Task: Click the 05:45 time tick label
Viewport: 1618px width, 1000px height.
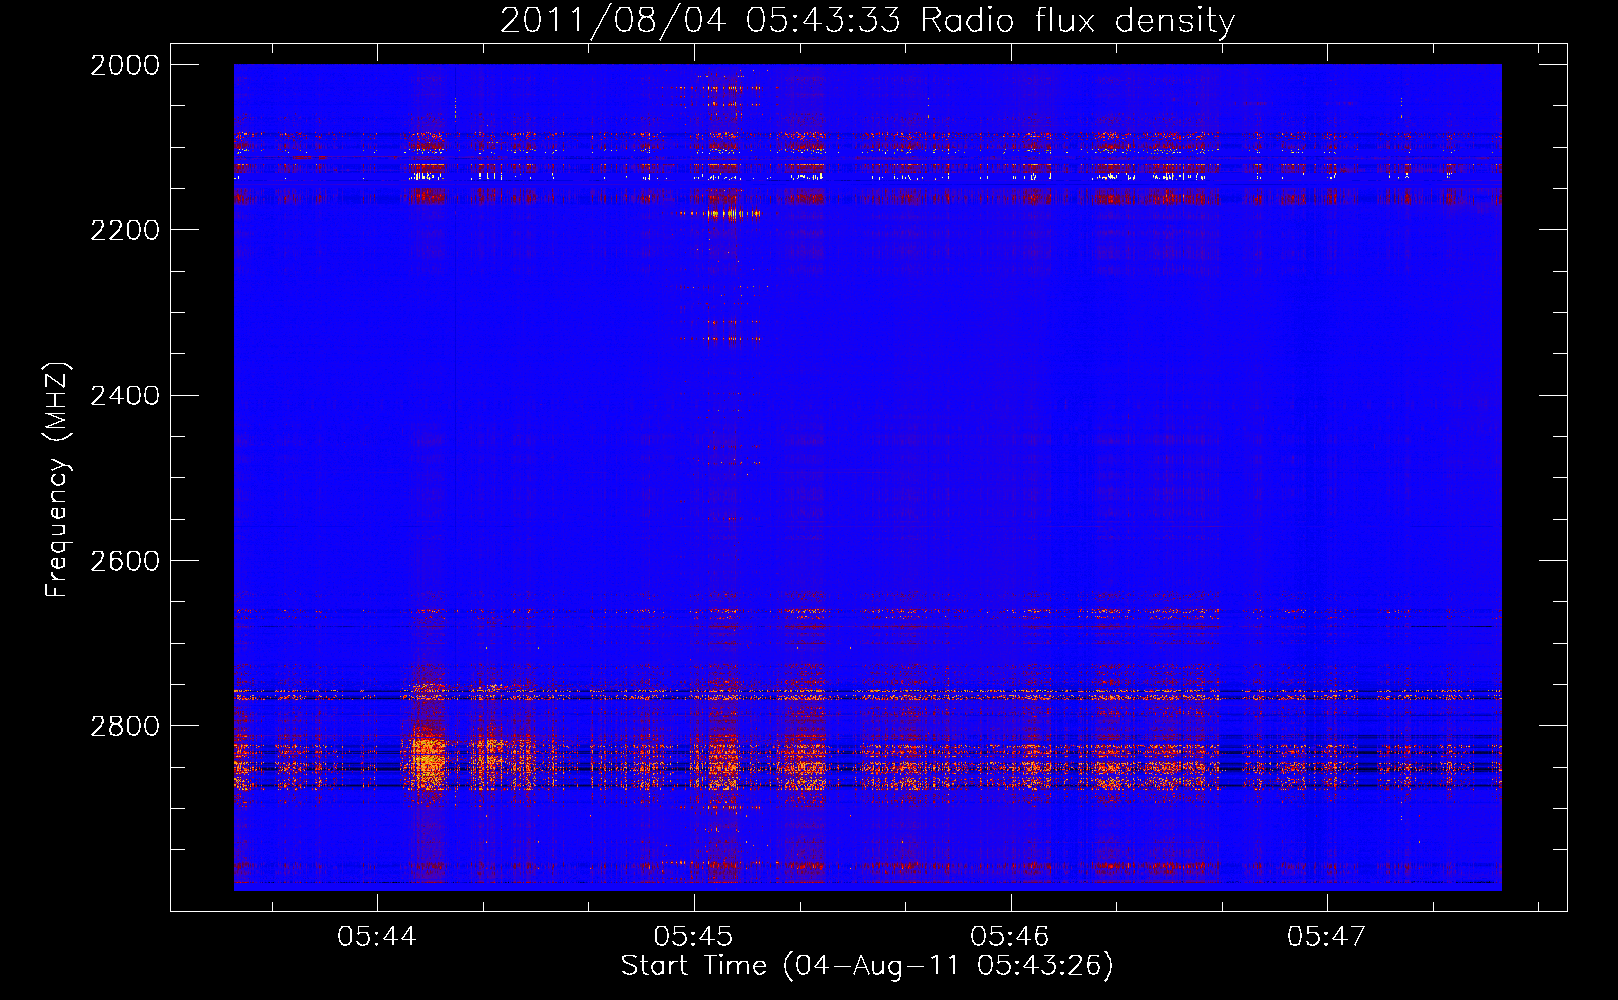Action: (x=693, y=937)
